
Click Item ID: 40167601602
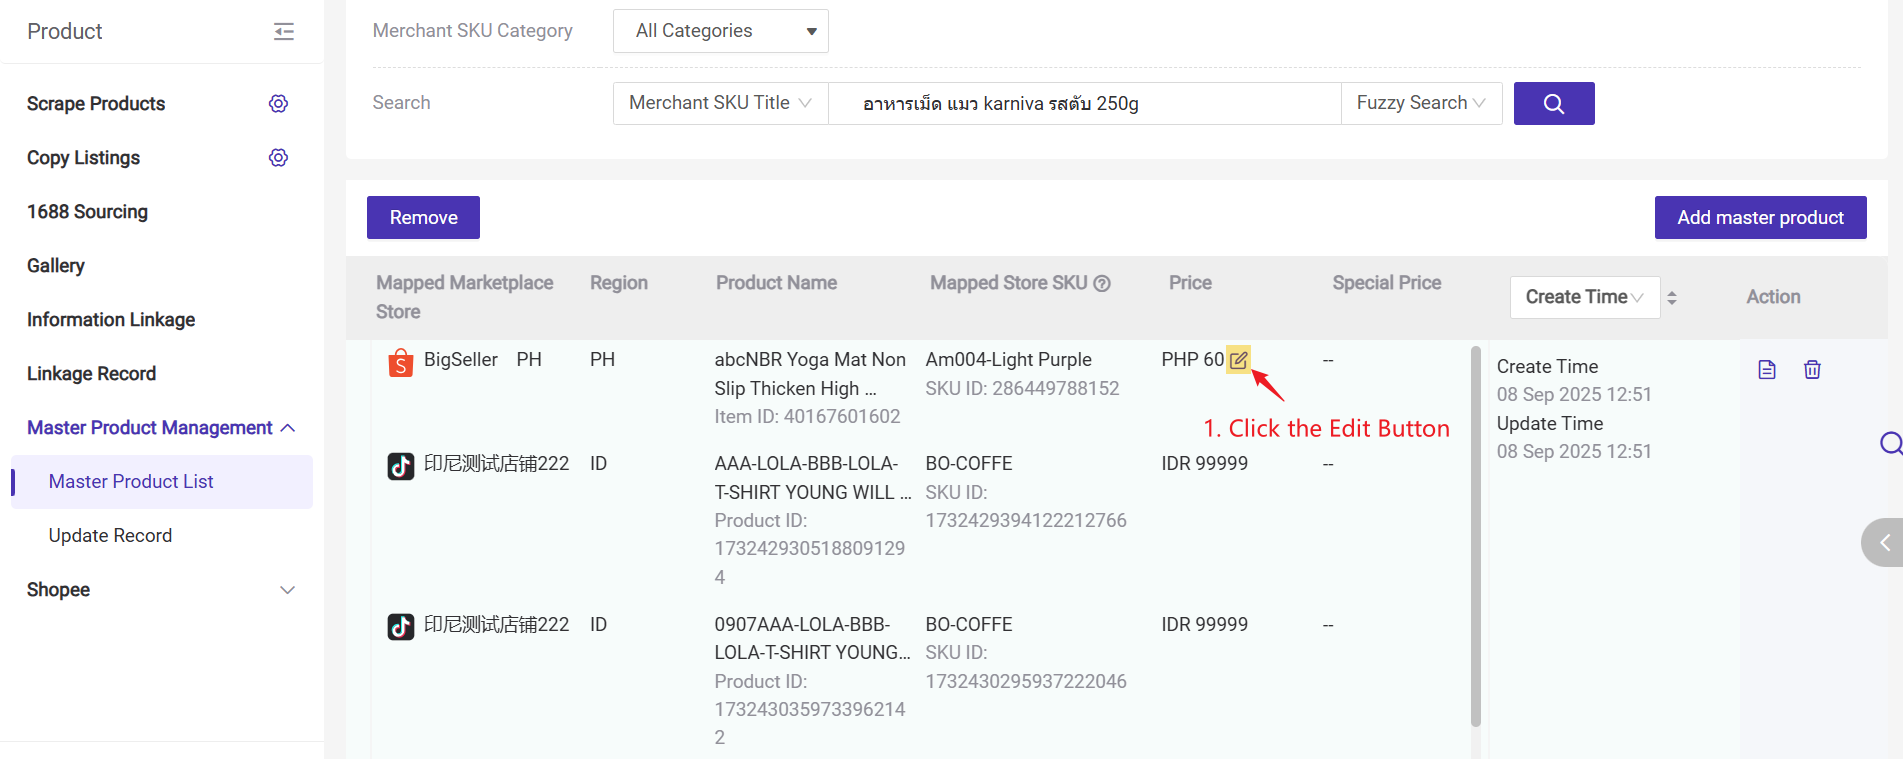click(807, 417)
